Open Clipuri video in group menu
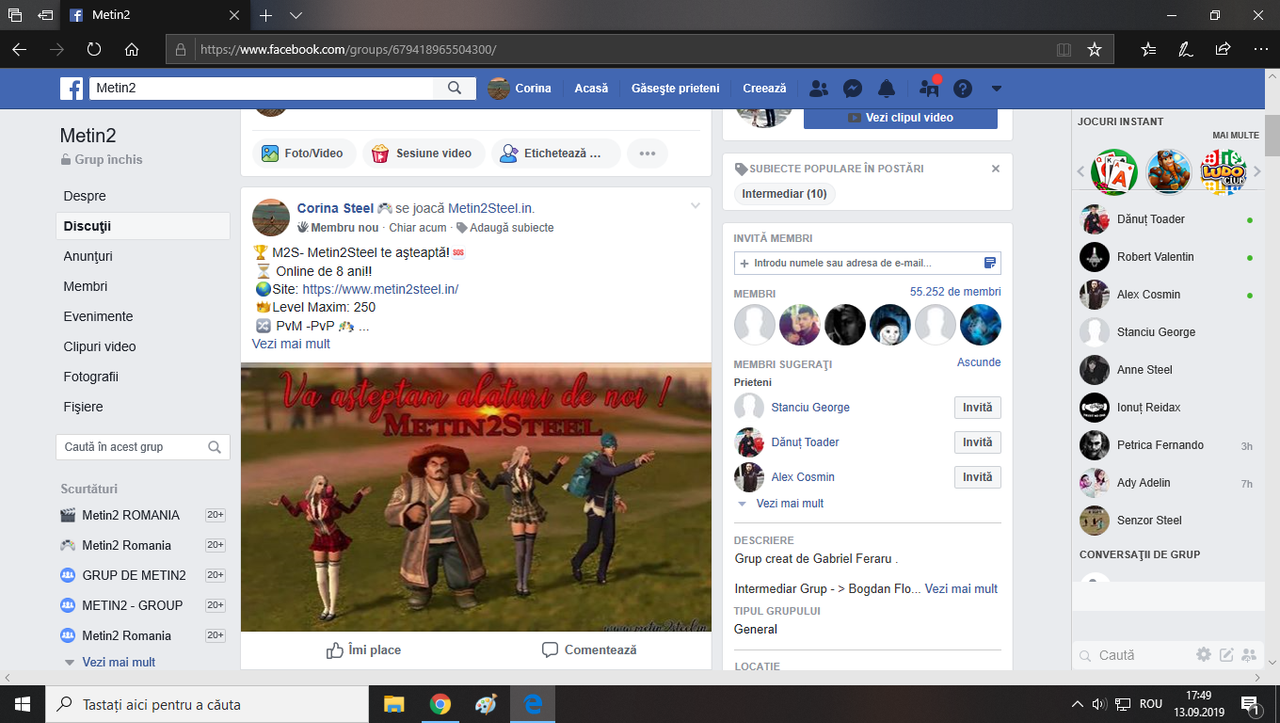The height and width of the screenshot is (723, 1280). tap(100, 347)
